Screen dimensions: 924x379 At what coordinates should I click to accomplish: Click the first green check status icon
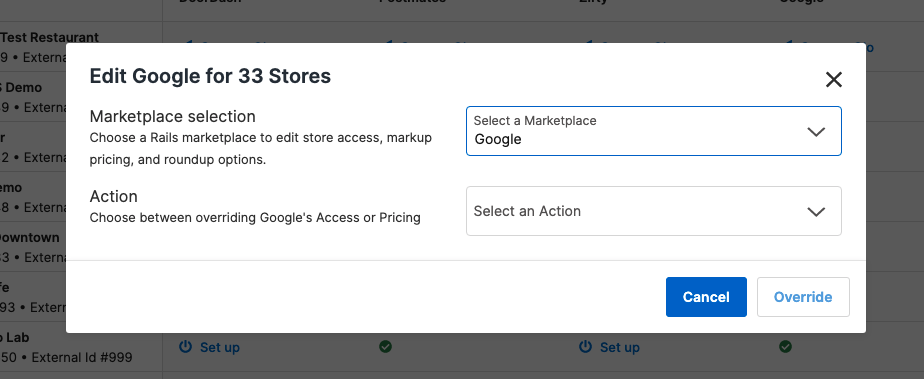point(385,347)
